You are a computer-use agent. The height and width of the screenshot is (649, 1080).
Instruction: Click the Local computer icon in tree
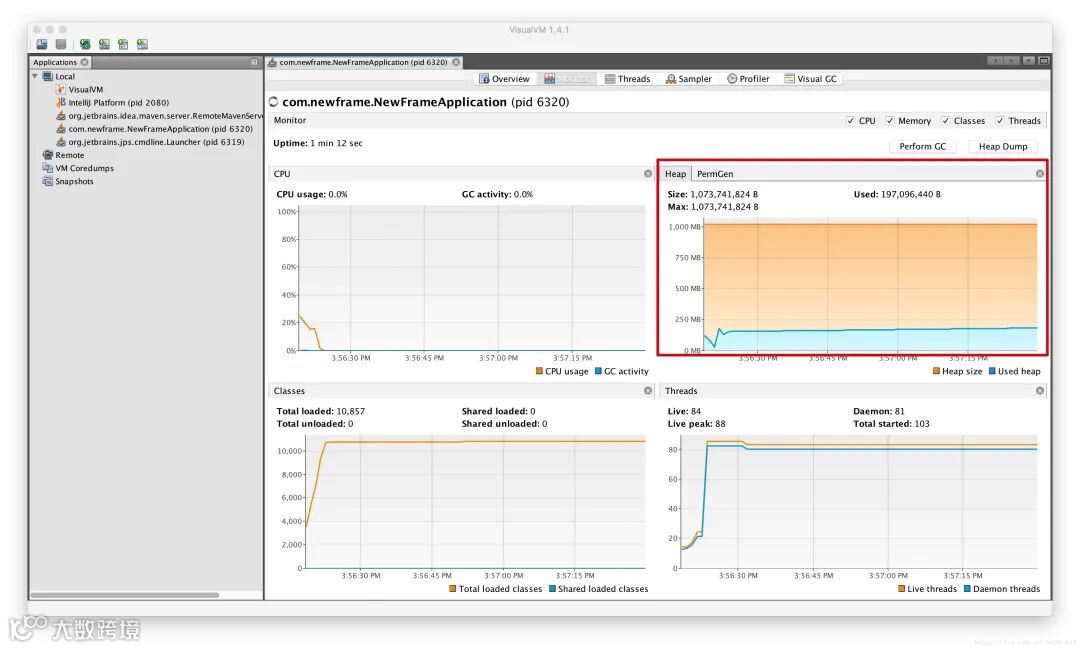pyautogui.click(x=48, y=76)
